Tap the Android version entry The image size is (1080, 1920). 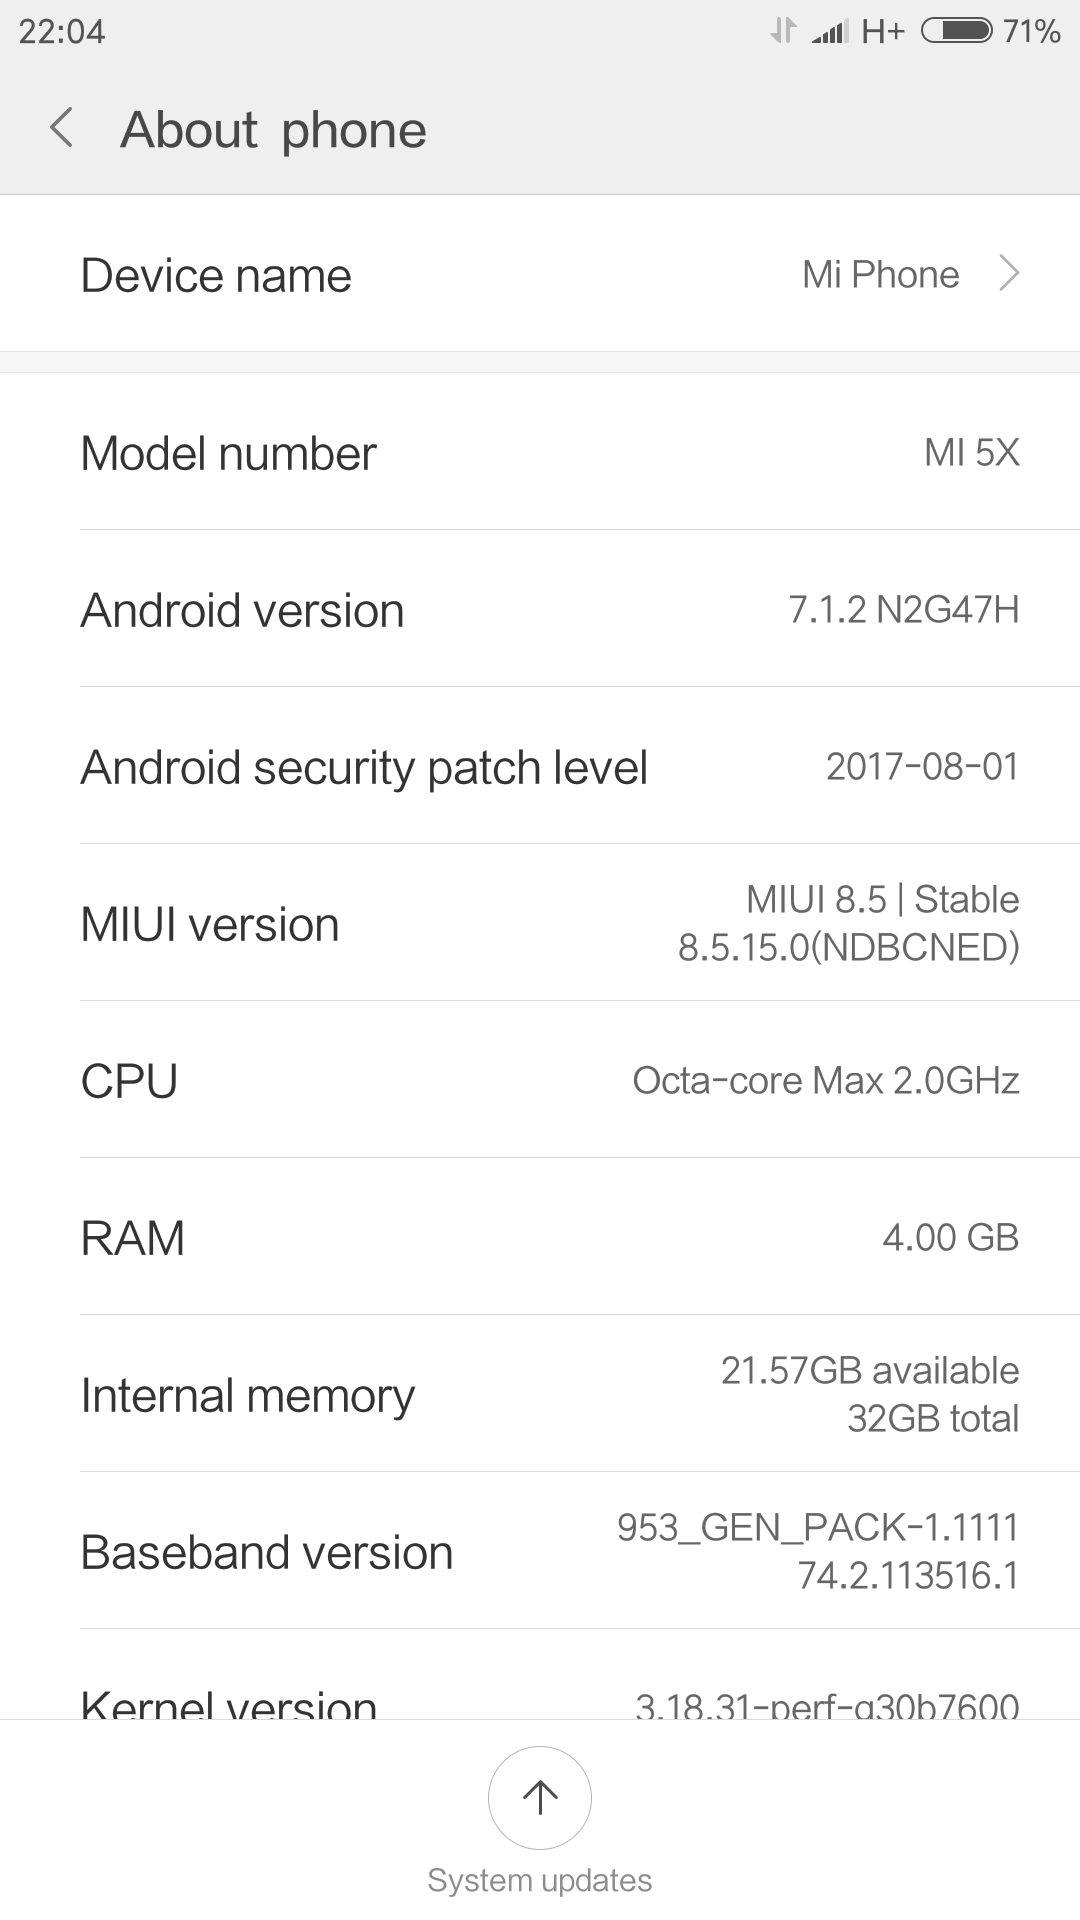click(x=540, y=610)
